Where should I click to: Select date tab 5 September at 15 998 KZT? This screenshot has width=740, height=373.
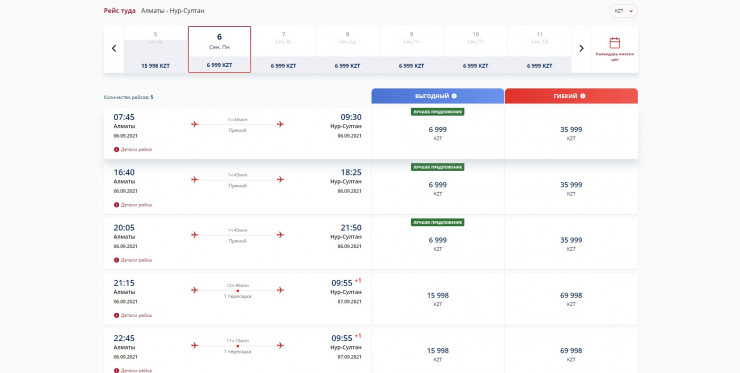coord(155,50)
